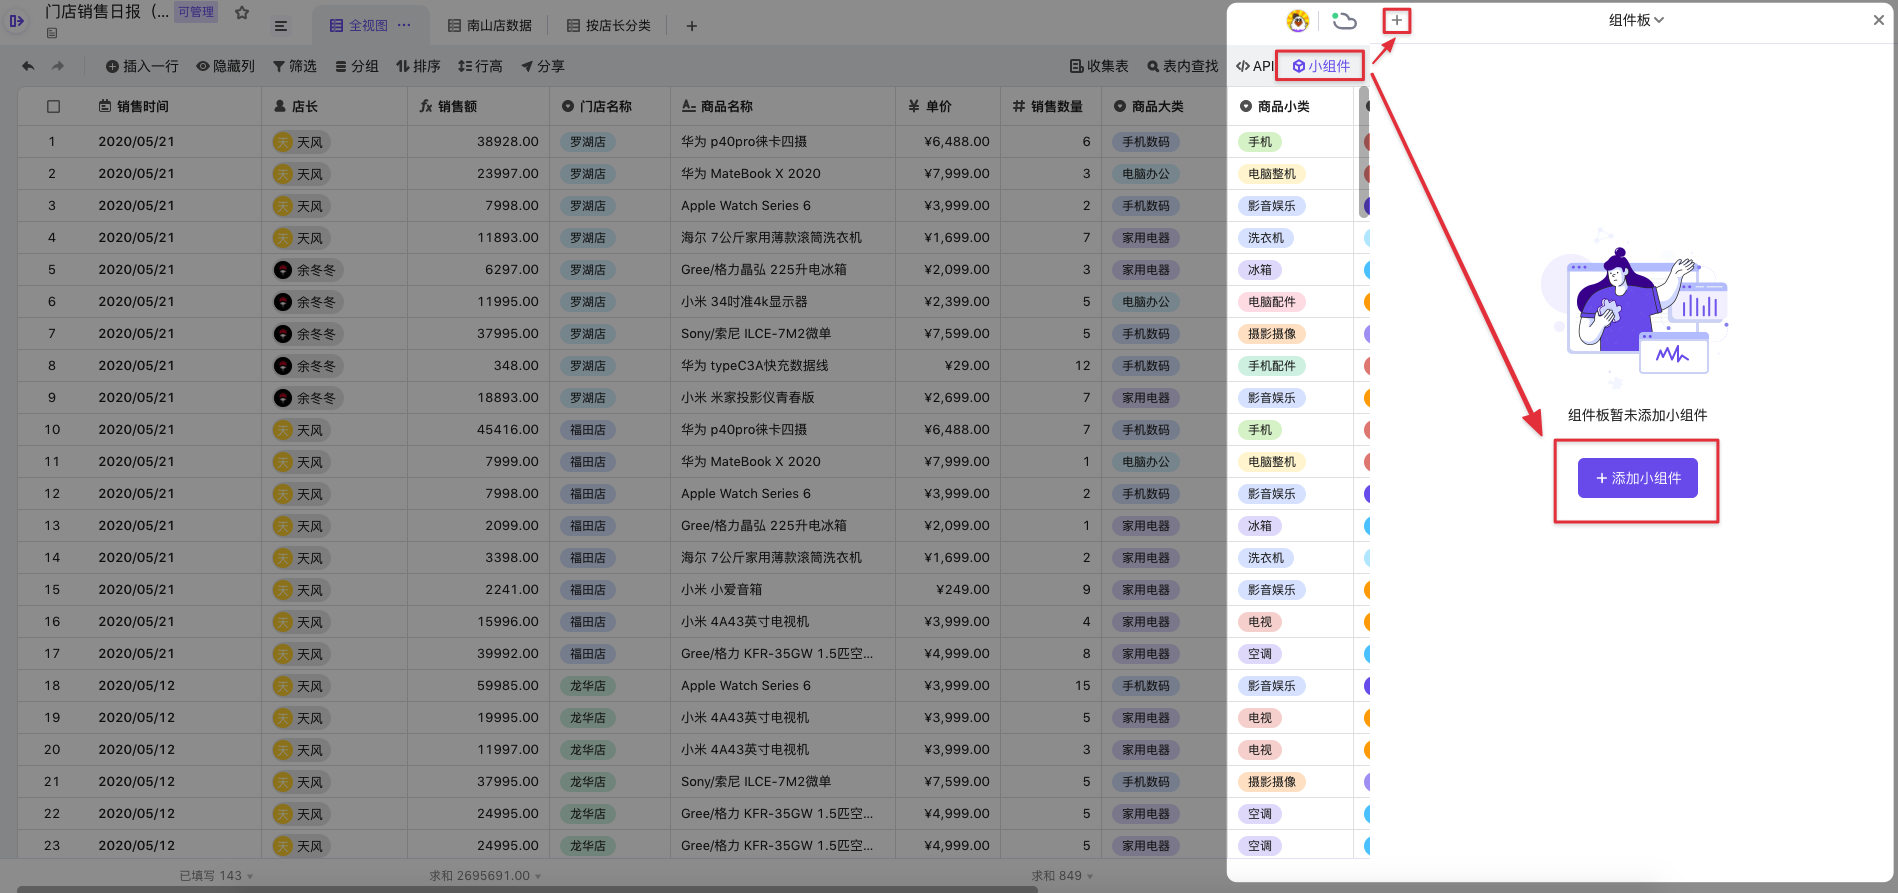Open the 全视图 tab more options menu

pos(404,26)
